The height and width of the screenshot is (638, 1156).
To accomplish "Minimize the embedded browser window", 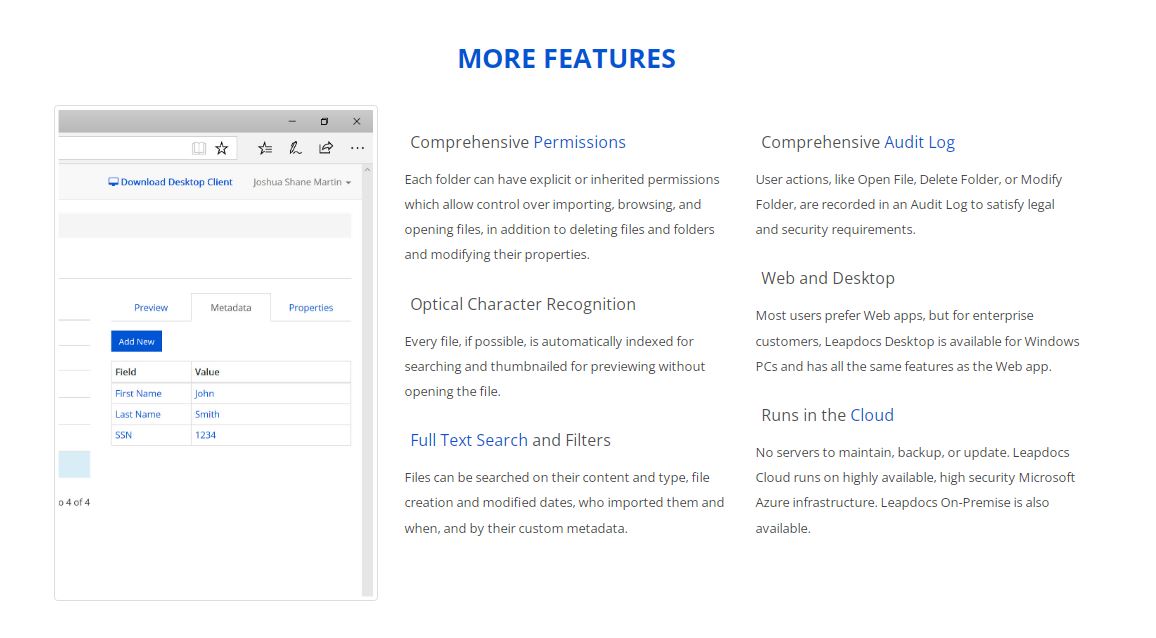I will [292, 121].
